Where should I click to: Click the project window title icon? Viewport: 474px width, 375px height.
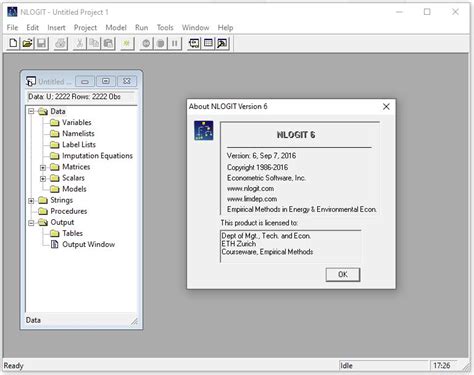31,81
